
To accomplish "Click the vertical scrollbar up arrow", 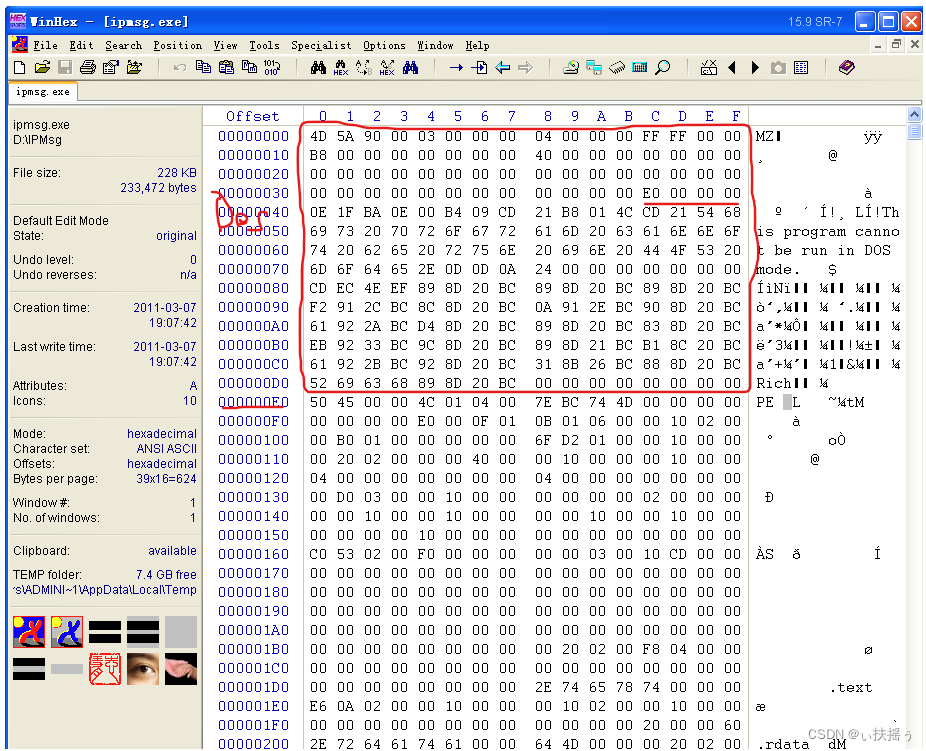I will coord(914,115).
